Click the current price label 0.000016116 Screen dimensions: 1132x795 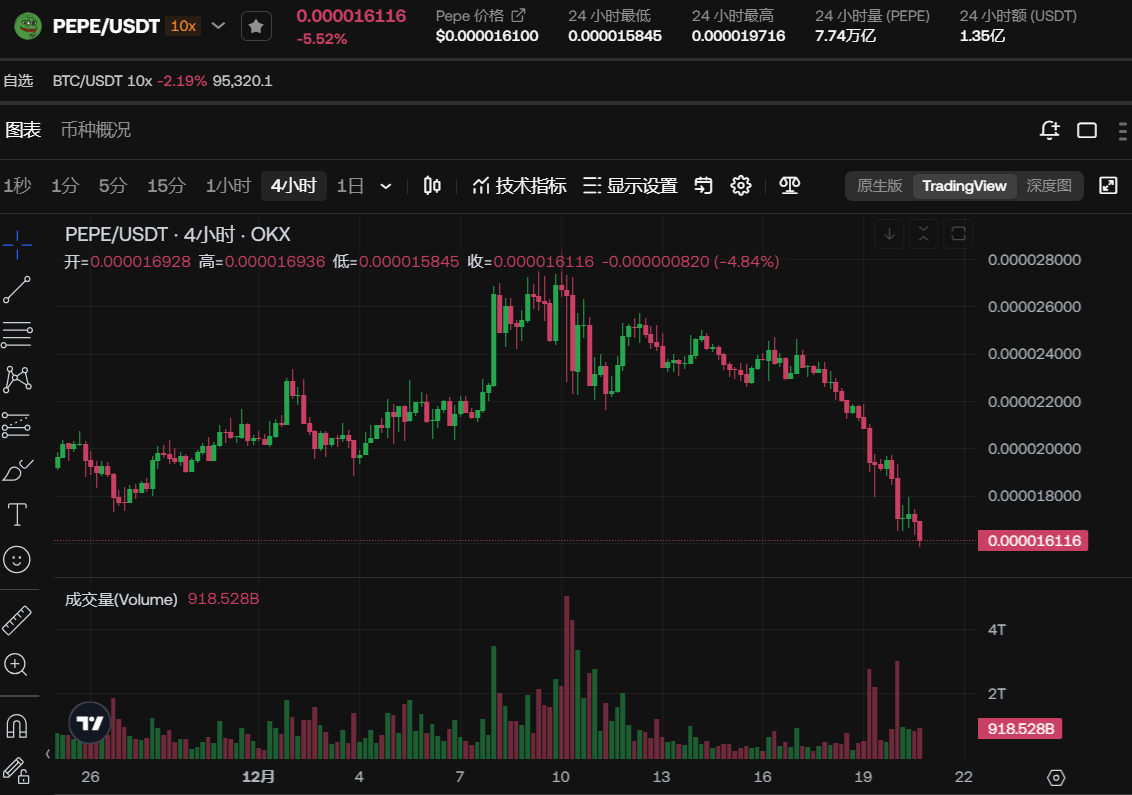(x=1034, y=541)
